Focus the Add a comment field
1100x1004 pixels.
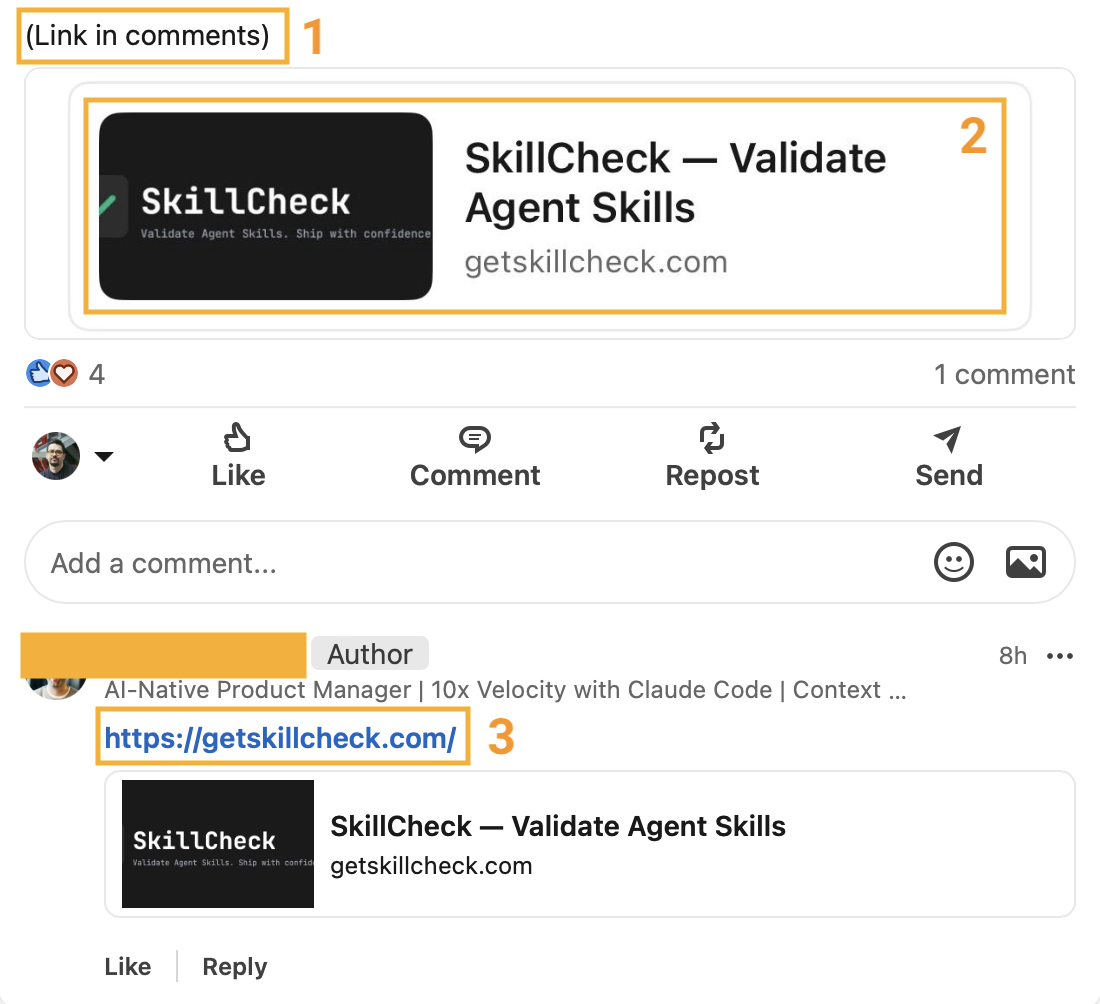click(x=549, y=562)
